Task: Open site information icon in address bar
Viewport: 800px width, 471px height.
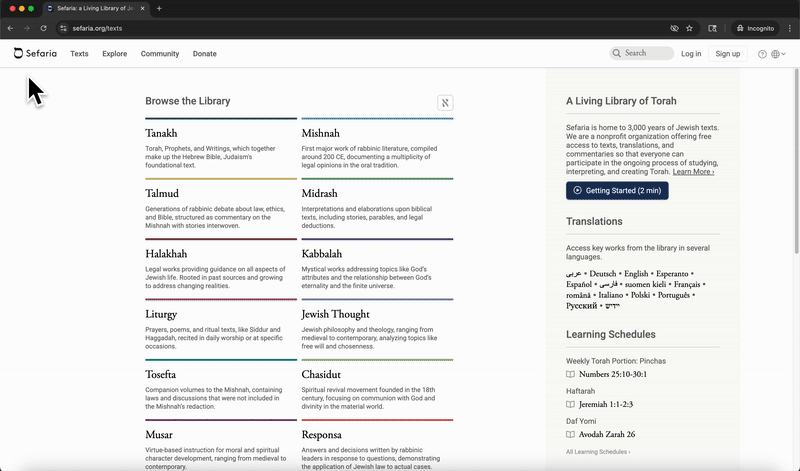Action: [x=63, y=29]
